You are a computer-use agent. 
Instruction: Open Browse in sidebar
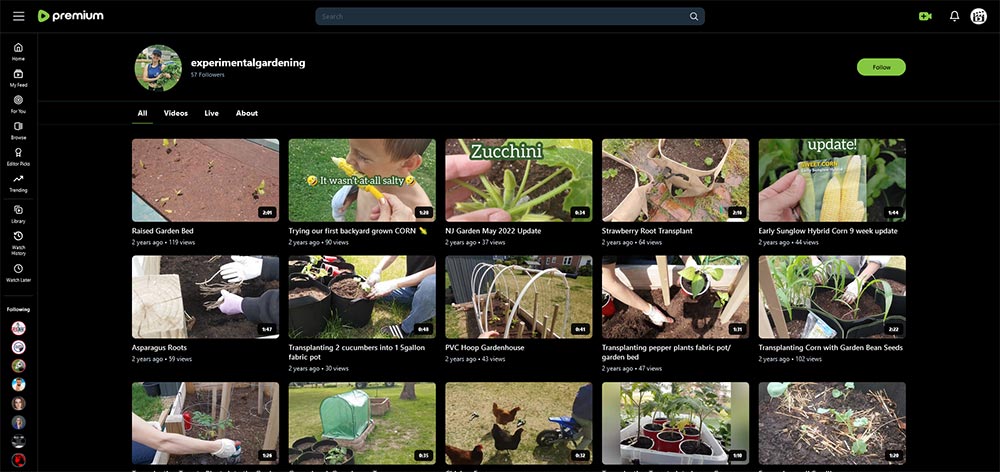[x=18, y=131]
